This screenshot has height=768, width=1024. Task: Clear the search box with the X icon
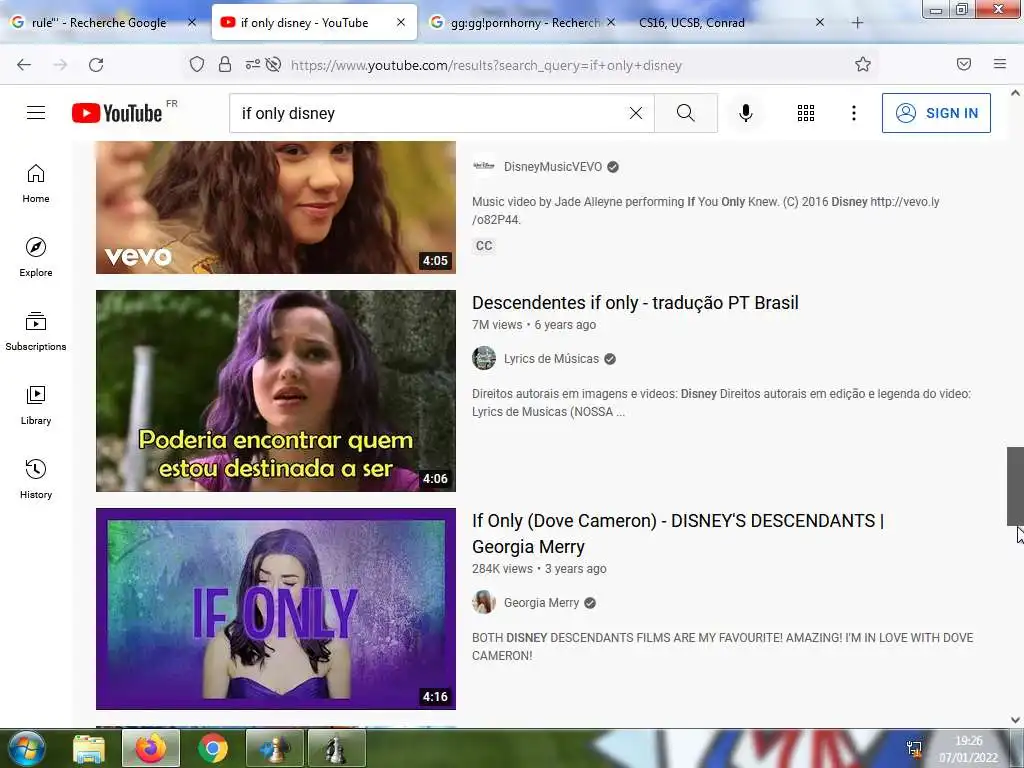click(x=635, y=113)
